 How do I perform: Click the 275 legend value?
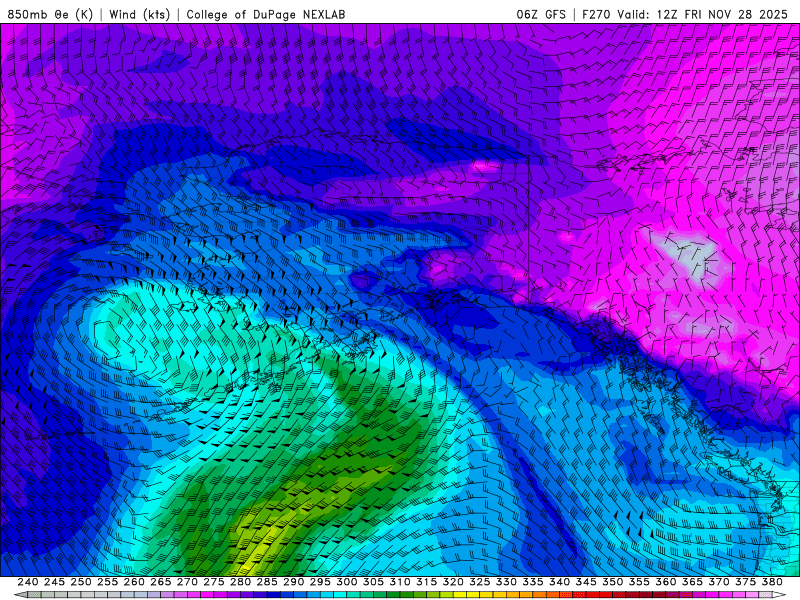coord(213,582)
